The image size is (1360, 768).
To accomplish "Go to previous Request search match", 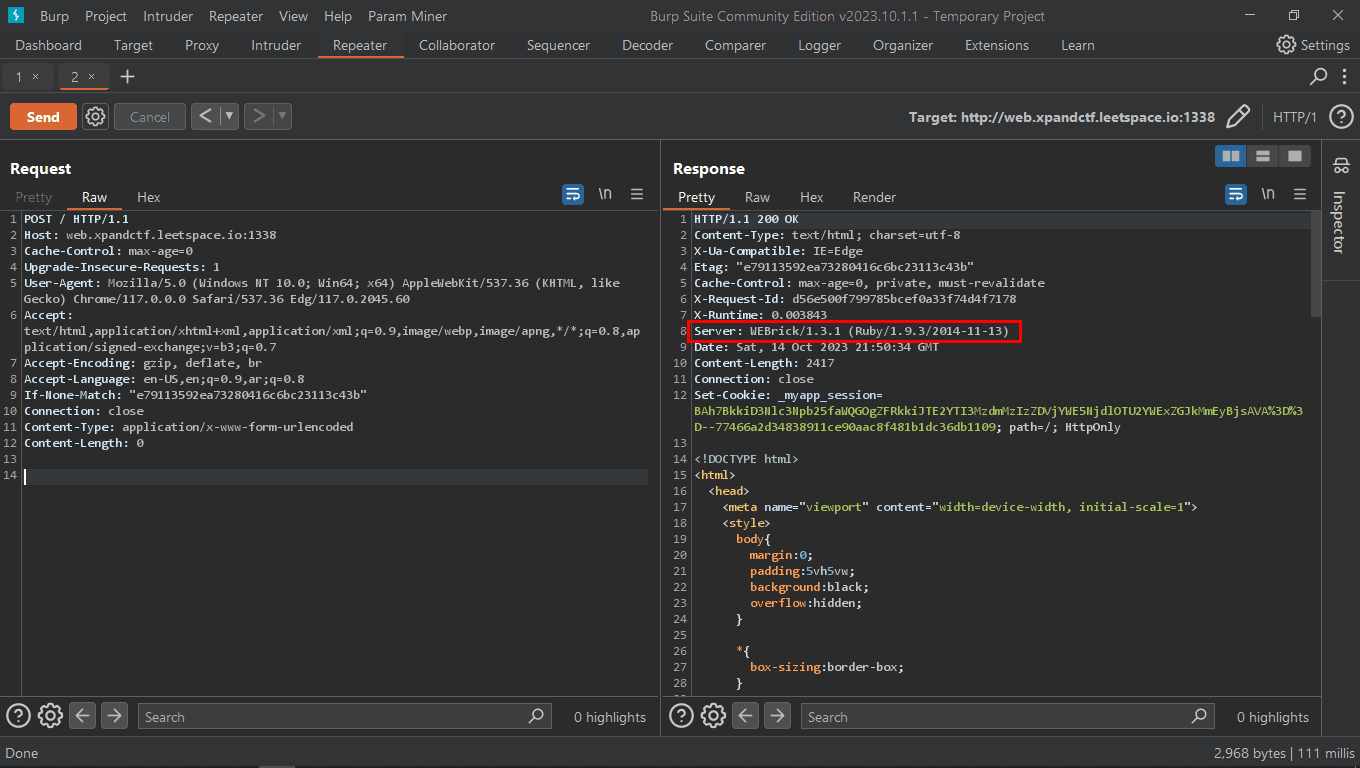I will 82,716.
